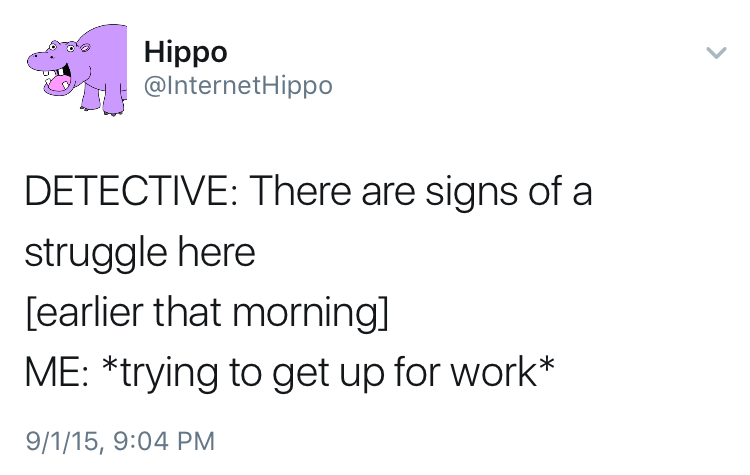This screenshot has height=475, width=750.
Task: Click the hippo avatar's purple legs
Action: (103, 99)
